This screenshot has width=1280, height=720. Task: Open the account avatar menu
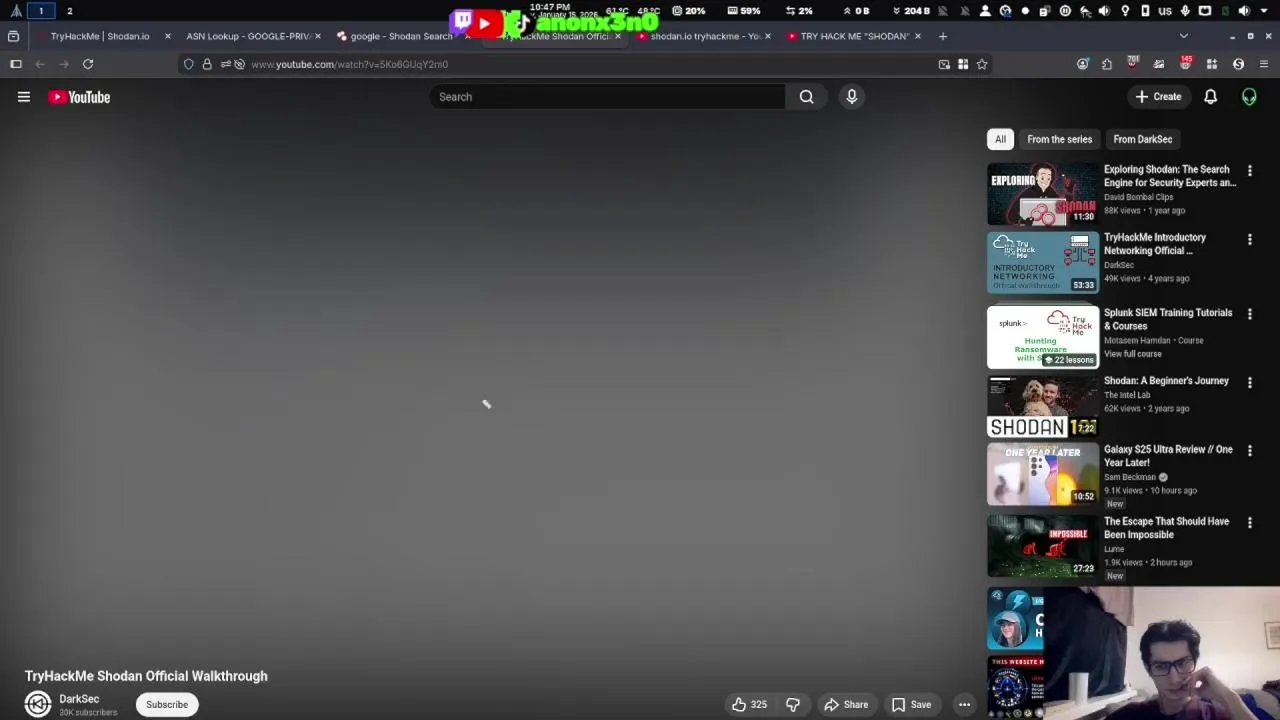pos(1249,97)
